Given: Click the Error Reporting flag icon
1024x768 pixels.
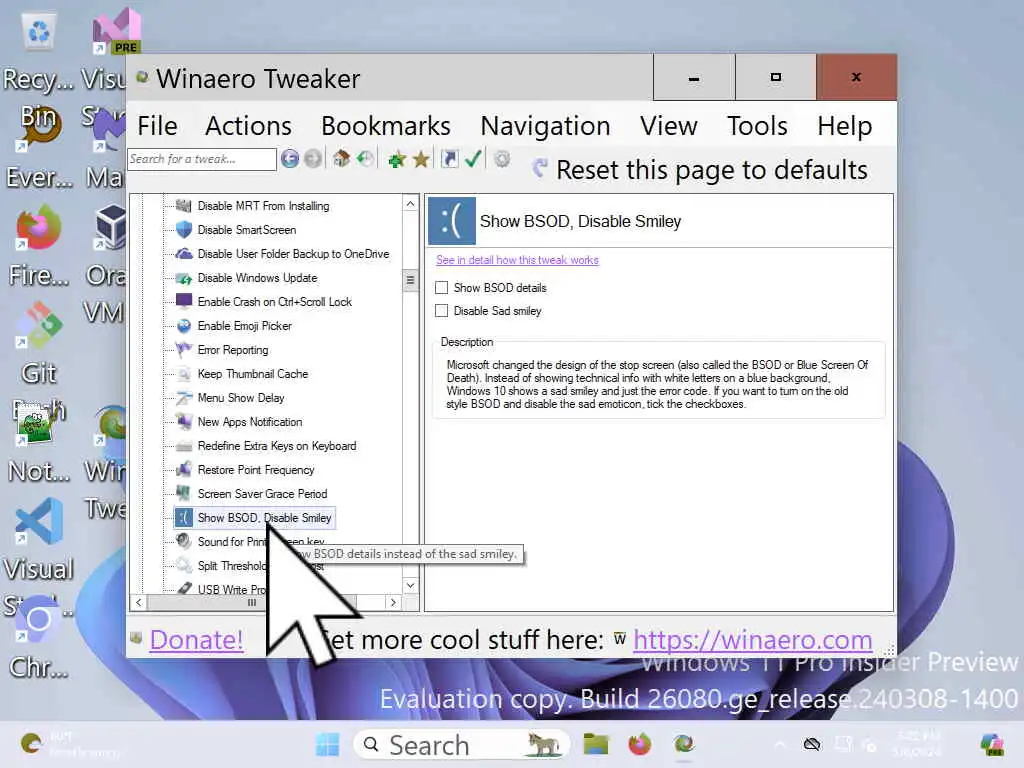Looking at the screenshot, I should pyautogui.click(x=184, y=350).
